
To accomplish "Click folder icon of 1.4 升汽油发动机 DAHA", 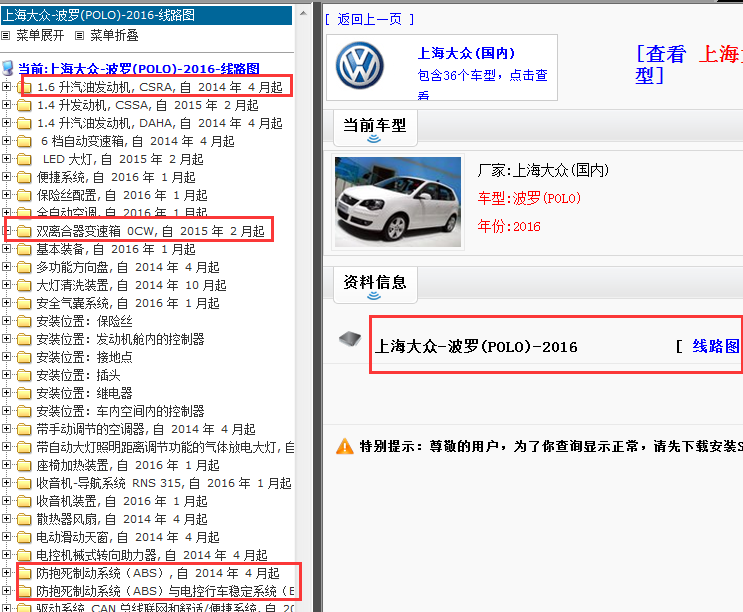I will [24, 123].
